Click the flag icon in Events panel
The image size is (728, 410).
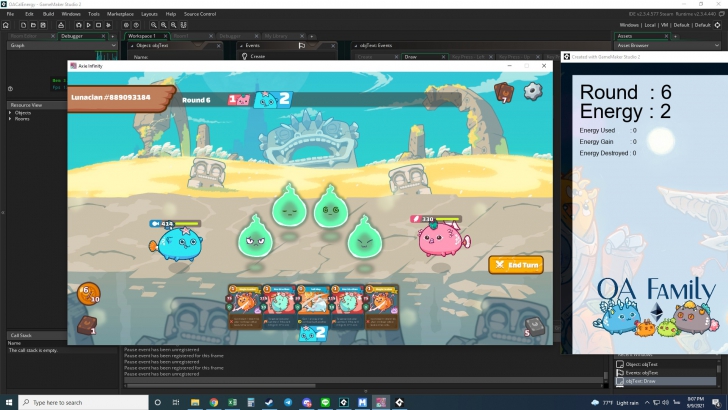coord(302,46)
